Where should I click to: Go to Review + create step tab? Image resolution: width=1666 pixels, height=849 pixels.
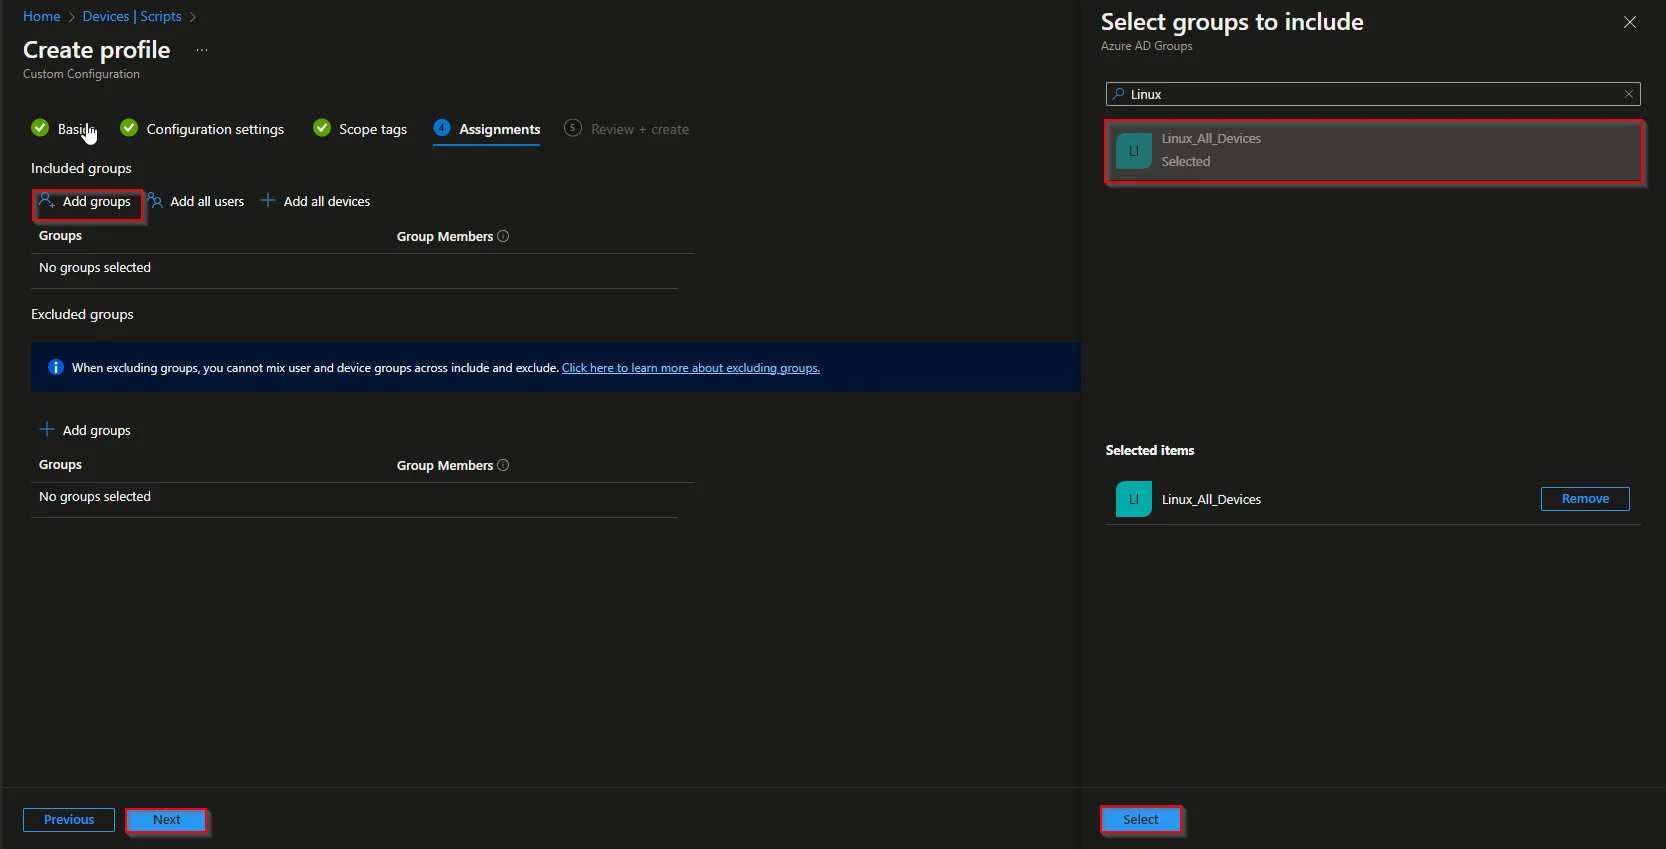640,129
